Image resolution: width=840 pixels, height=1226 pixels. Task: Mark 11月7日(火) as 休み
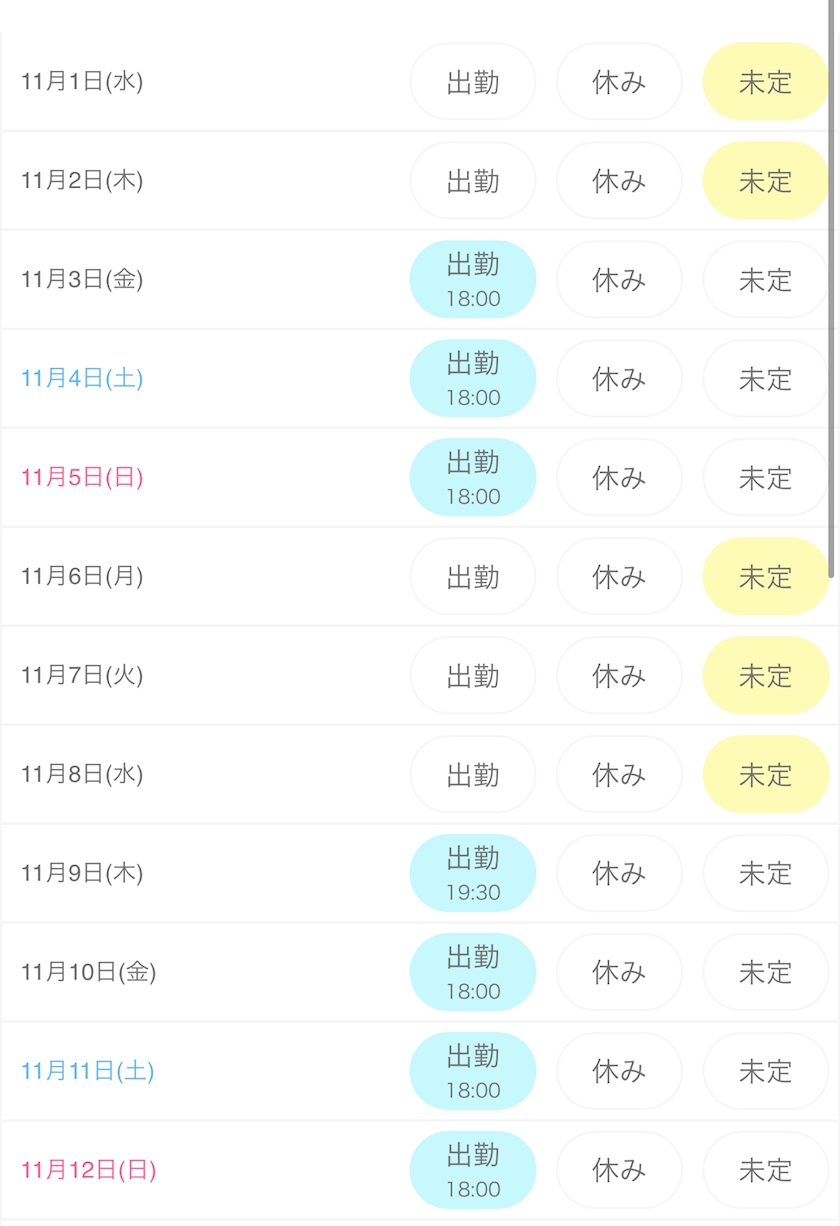tap(619, 676)
